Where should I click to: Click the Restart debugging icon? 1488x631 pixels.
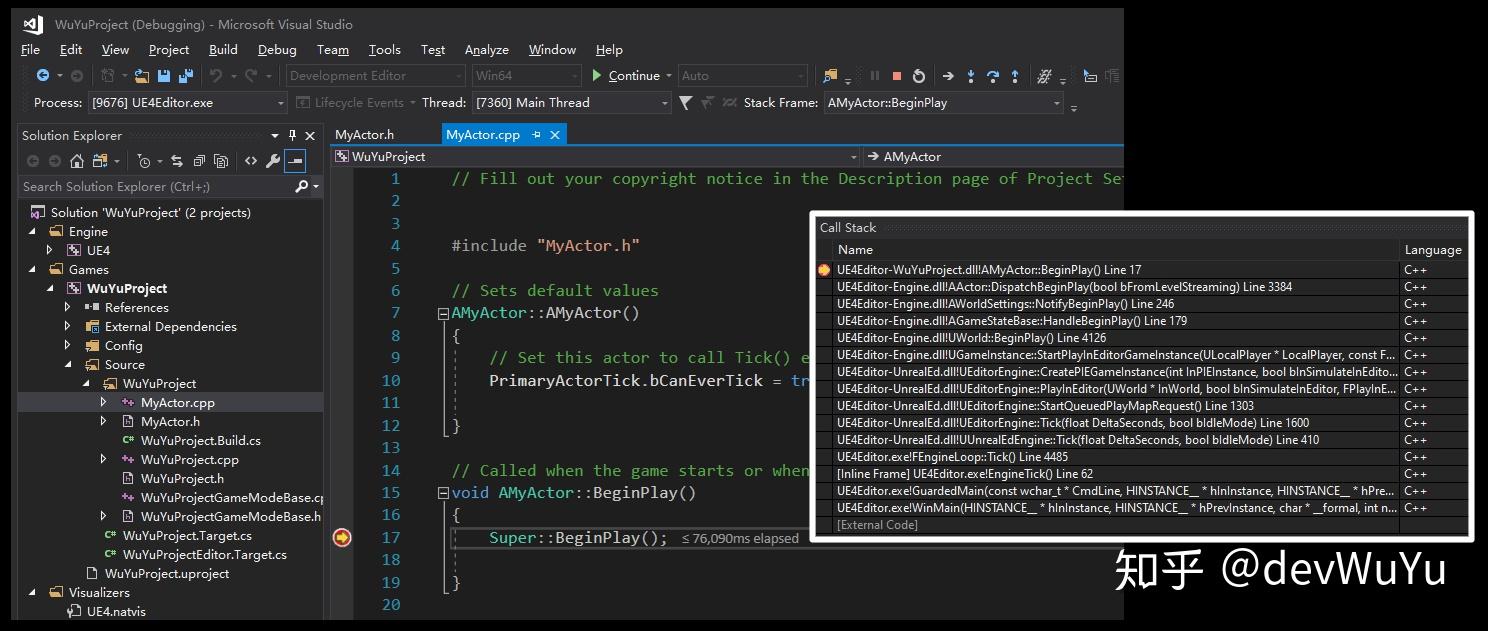click(918, 76)
